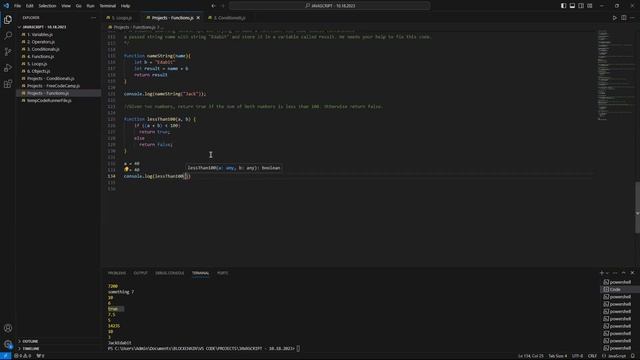Open language mode selector JavaScript

pos(616,356)
